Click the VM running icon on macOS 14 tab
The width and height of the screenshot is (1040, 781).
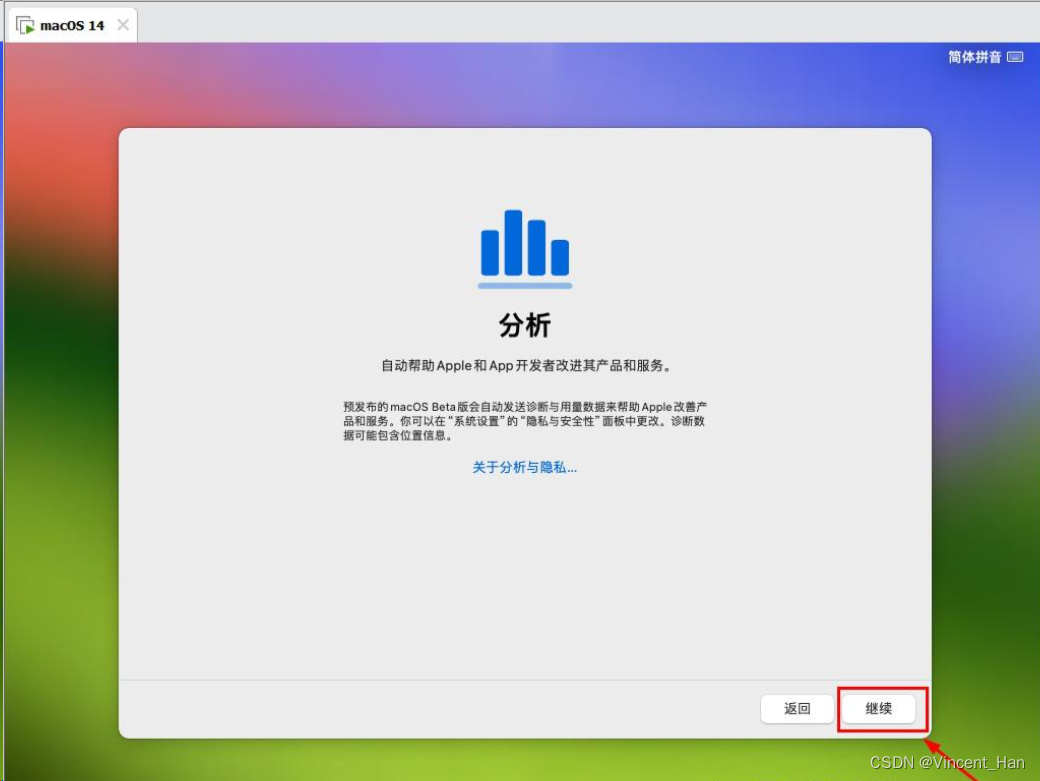point(25,26)
